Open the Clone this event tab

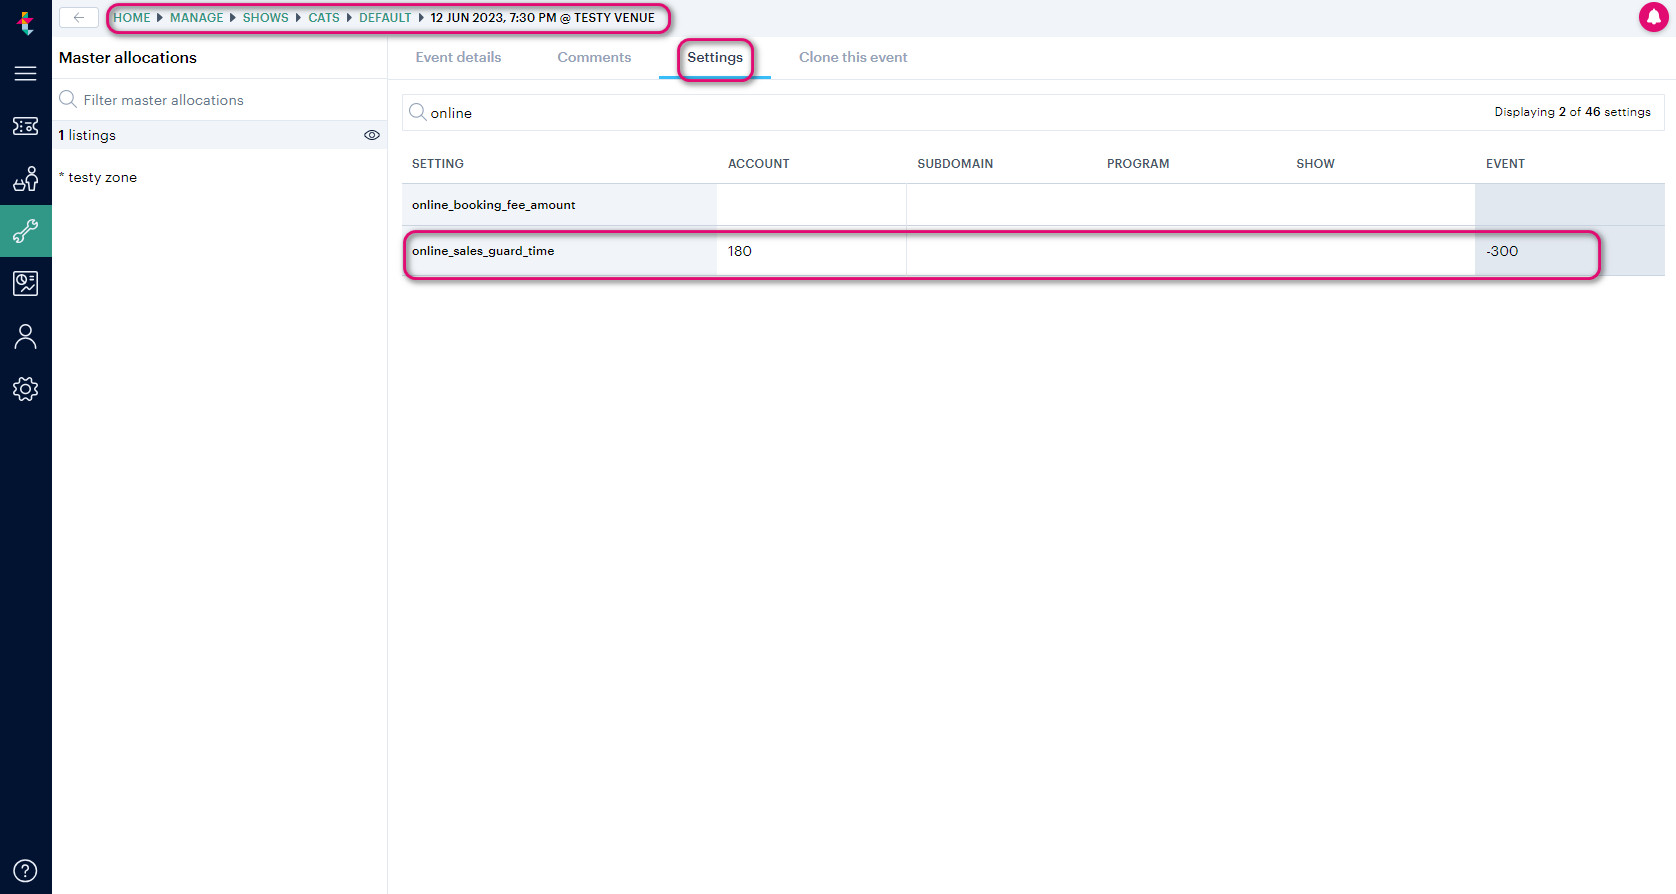[853, 57]
